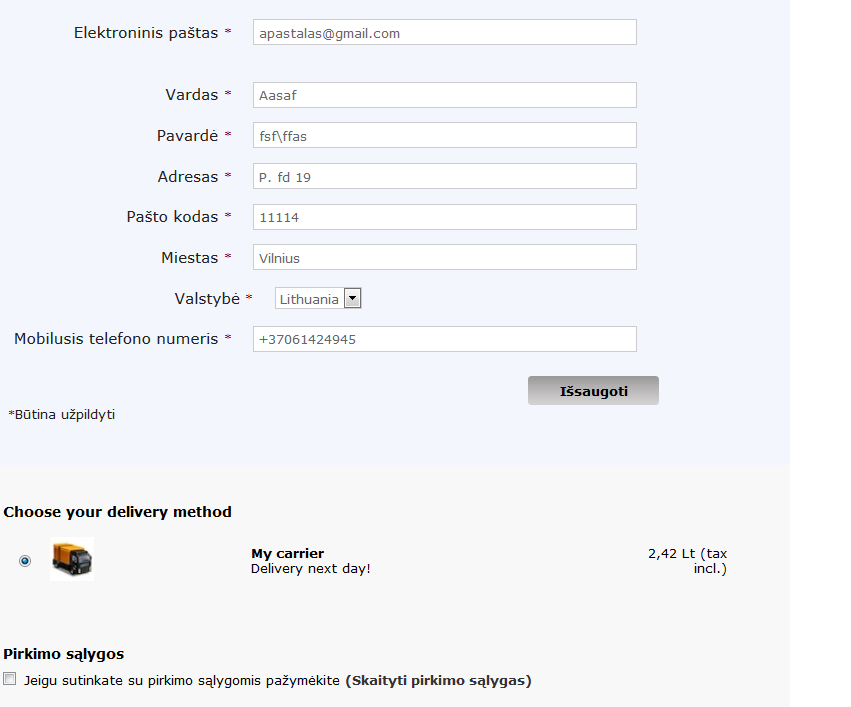Click the Elektroninis paštas label
Image resolution: width=851 pixels, height=707 pixels.
point(146,33)
